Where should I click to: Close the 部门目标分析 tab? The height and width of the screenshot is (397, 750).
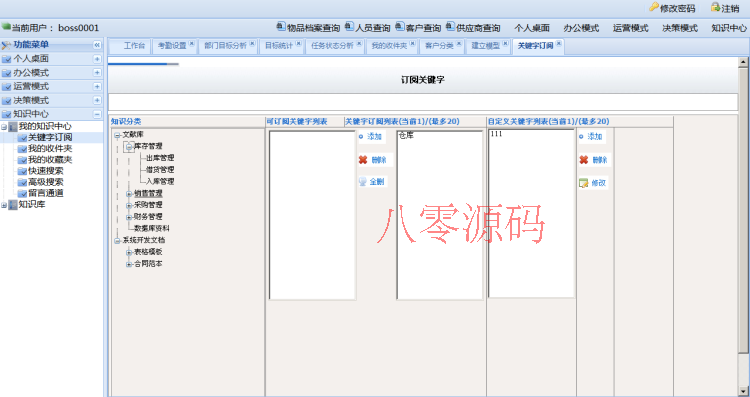click(252, 43)
